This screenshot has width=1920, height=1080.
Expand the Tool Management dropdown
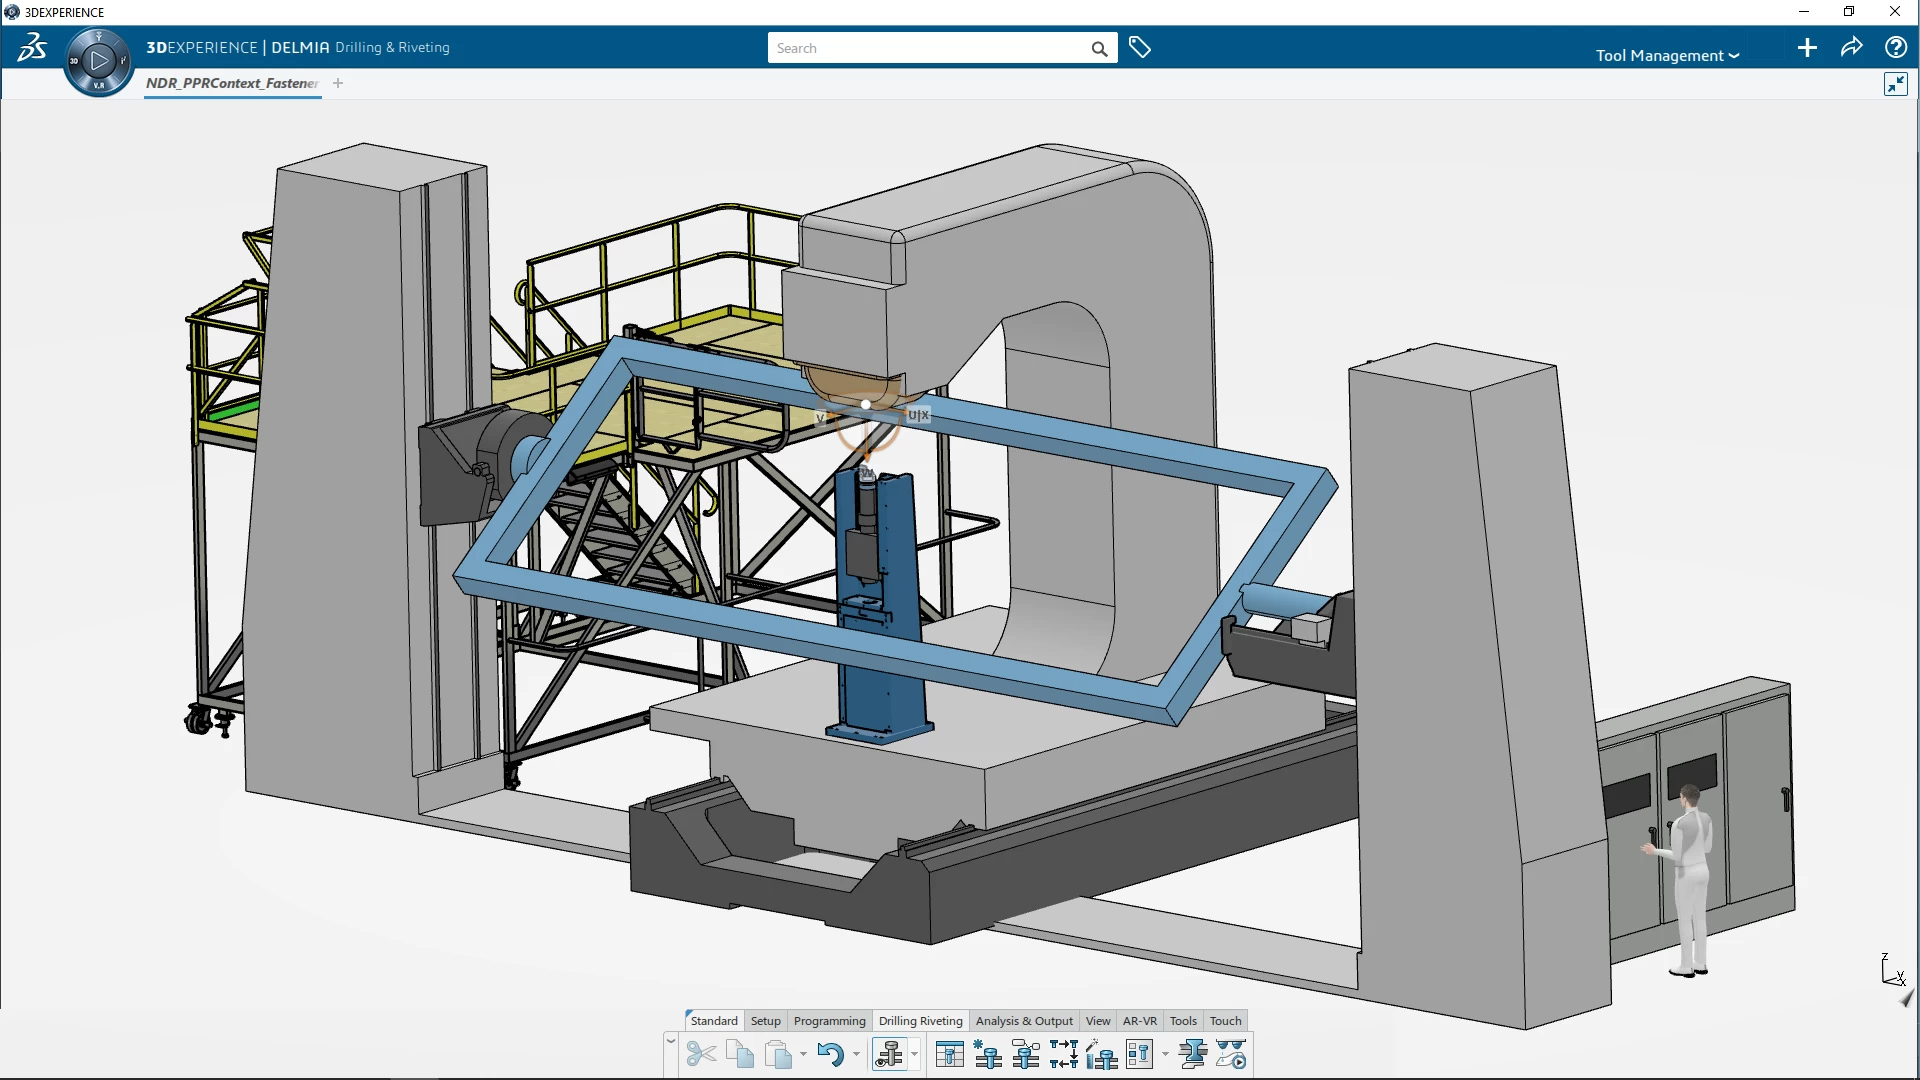click(x=1667, y=55)
